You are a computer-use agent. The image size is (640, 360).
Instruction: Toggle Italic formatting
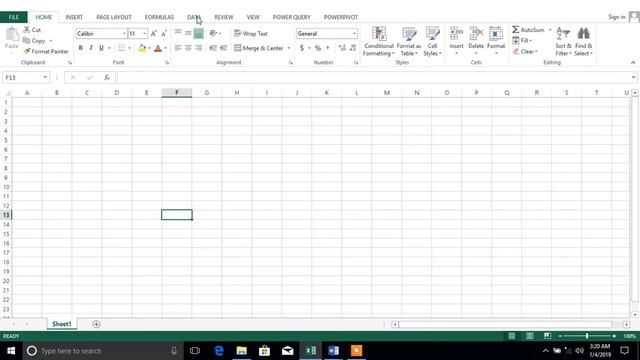coord(91,48)
